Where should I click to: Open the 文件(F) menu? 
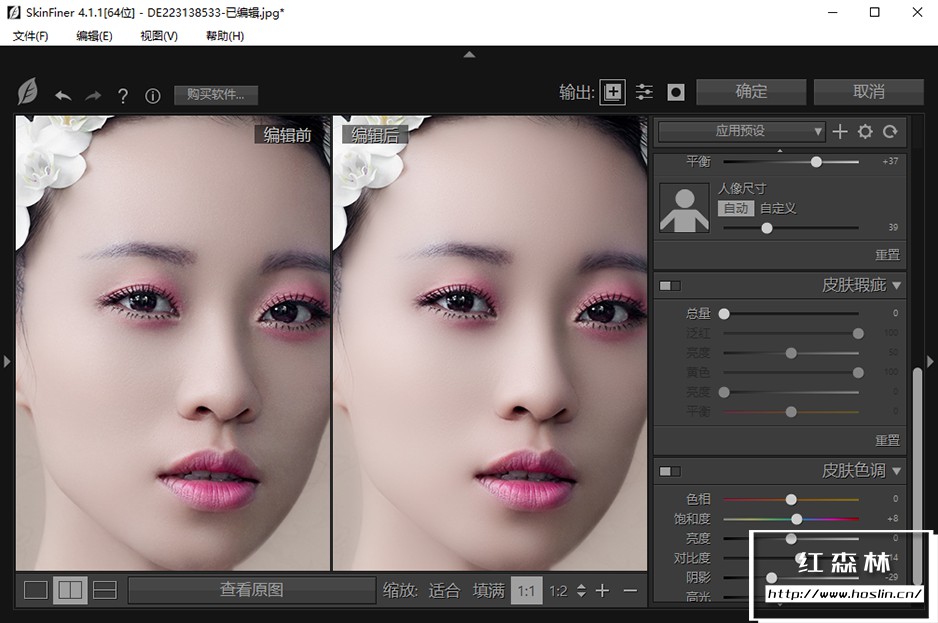31,36
